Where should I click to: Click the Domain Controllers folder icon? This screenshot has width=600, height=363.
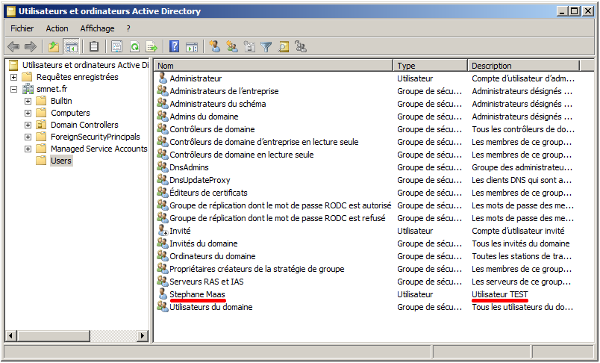click(41, 125)
